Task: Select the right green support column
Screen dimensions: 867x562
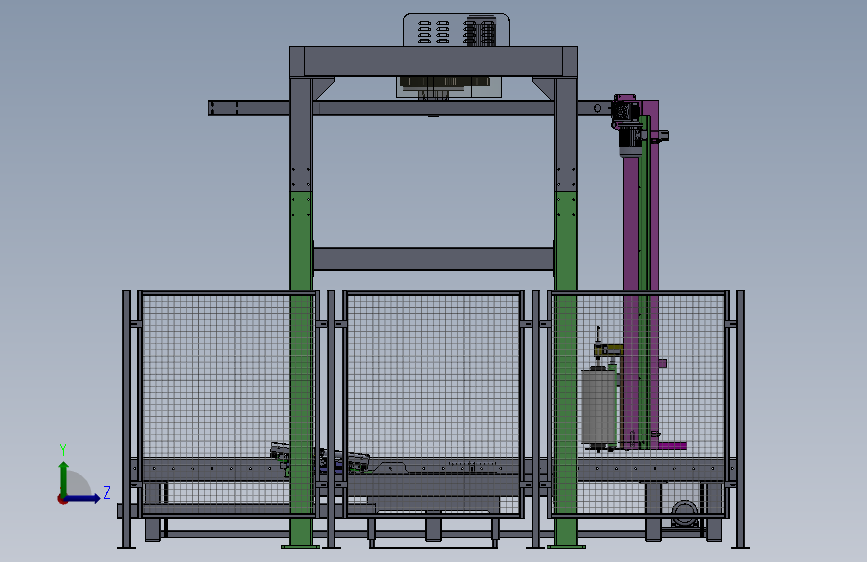Action: tap(566, 369)
